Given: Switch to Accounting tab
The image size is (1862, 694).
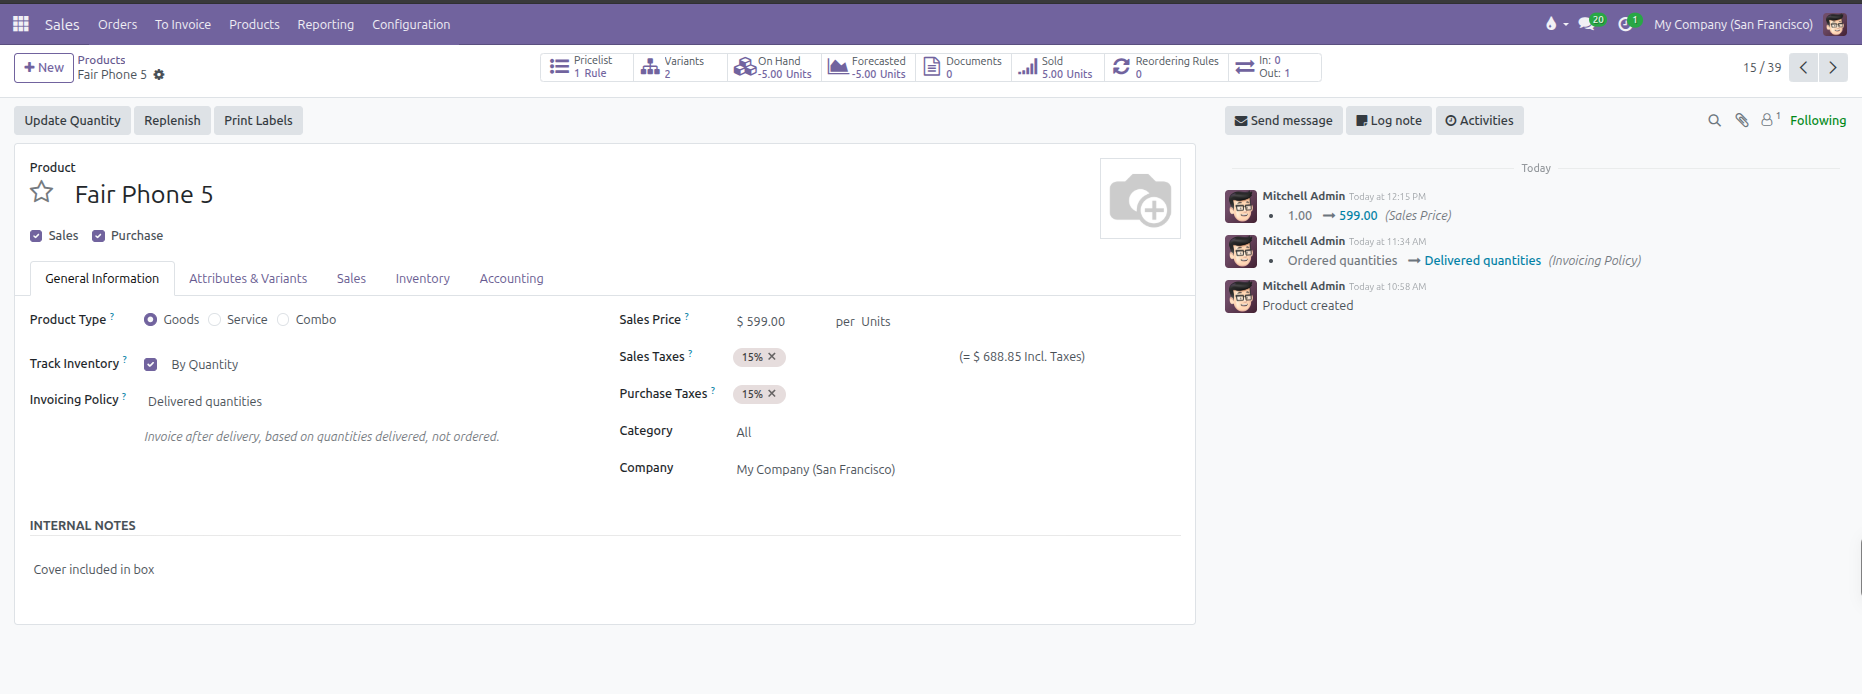Looking at the screenshot, I should point(511,279).
